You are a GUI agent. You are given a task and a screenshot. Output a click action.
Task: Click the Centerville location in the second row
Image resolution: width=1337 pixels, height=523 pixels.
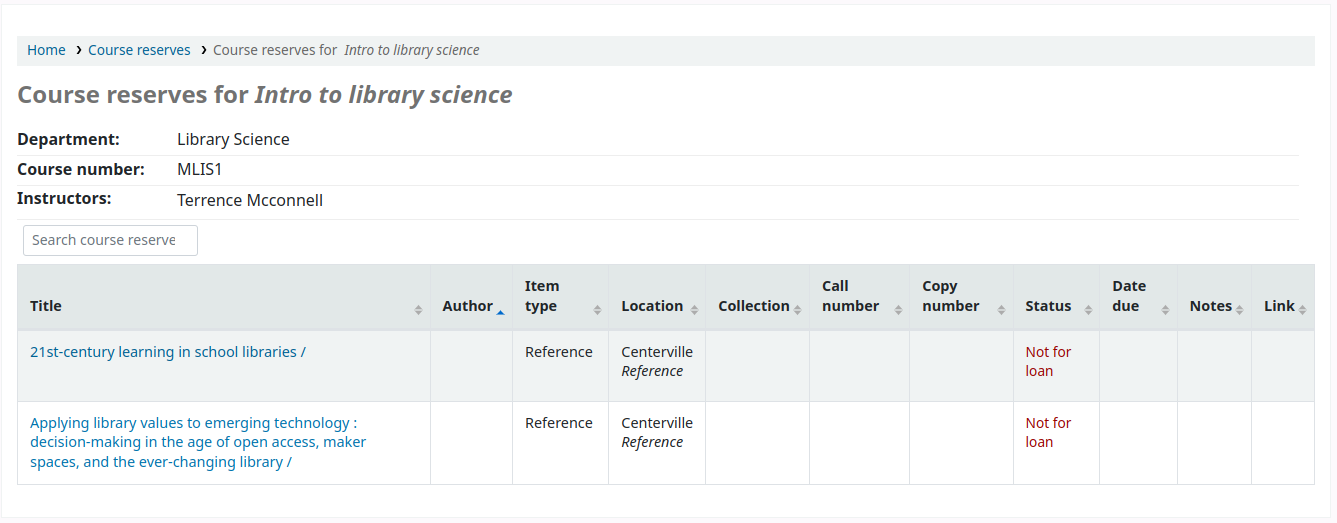pos(656,423)
